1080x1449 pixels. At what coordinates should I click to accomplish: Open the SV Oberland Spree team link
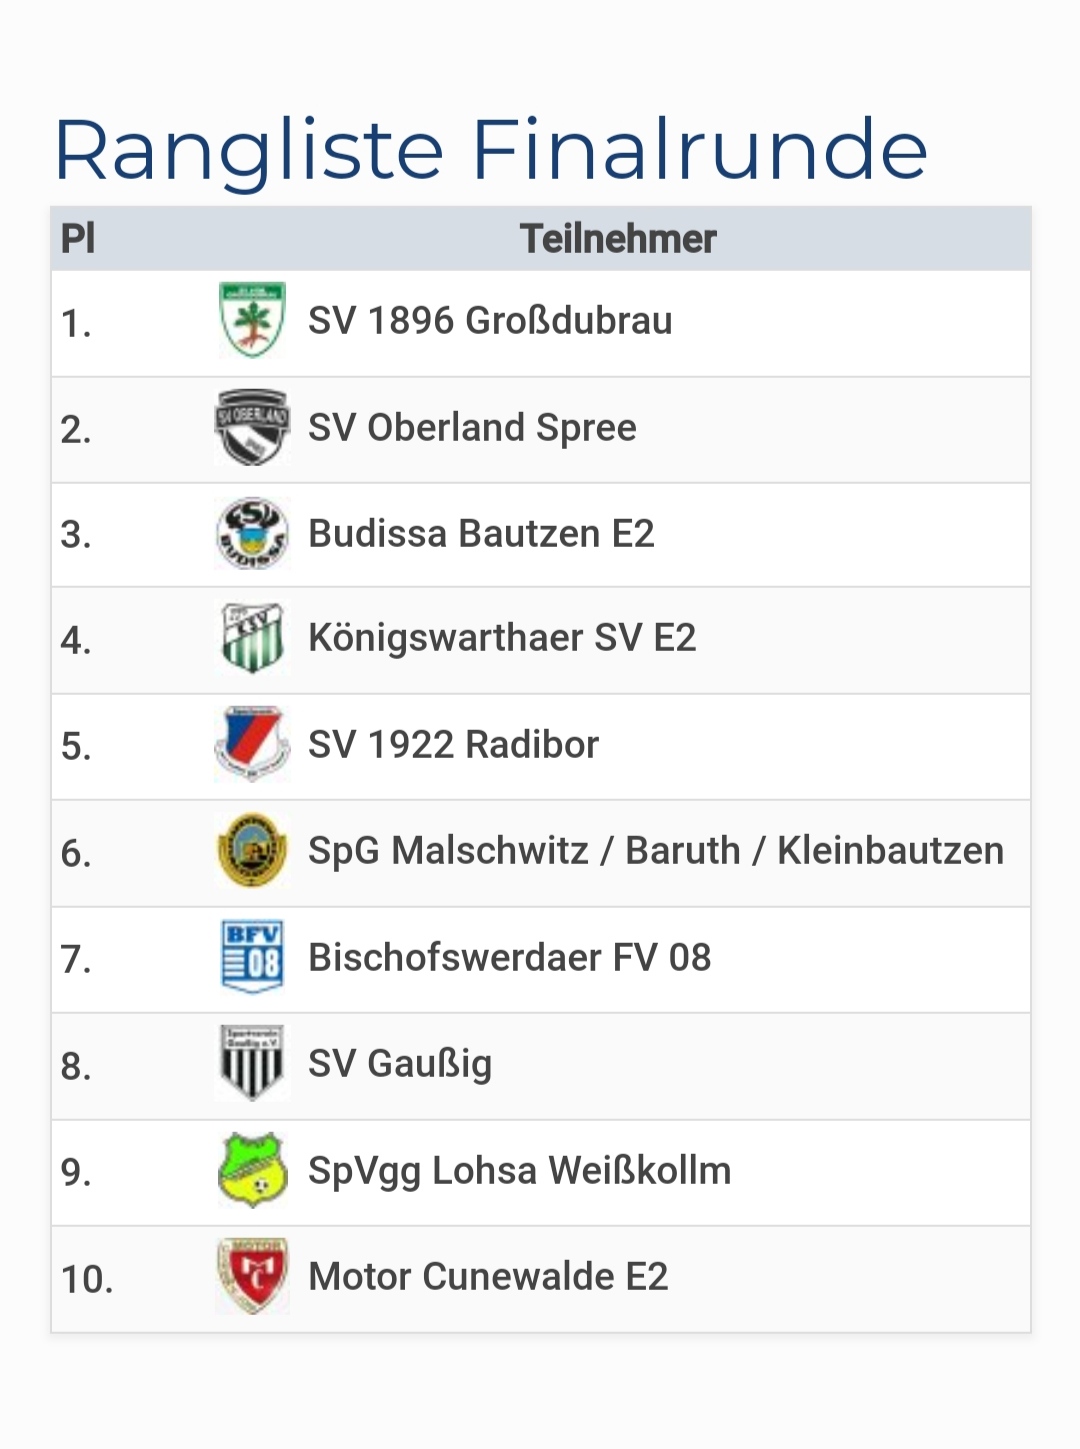(x=472, y=428)
